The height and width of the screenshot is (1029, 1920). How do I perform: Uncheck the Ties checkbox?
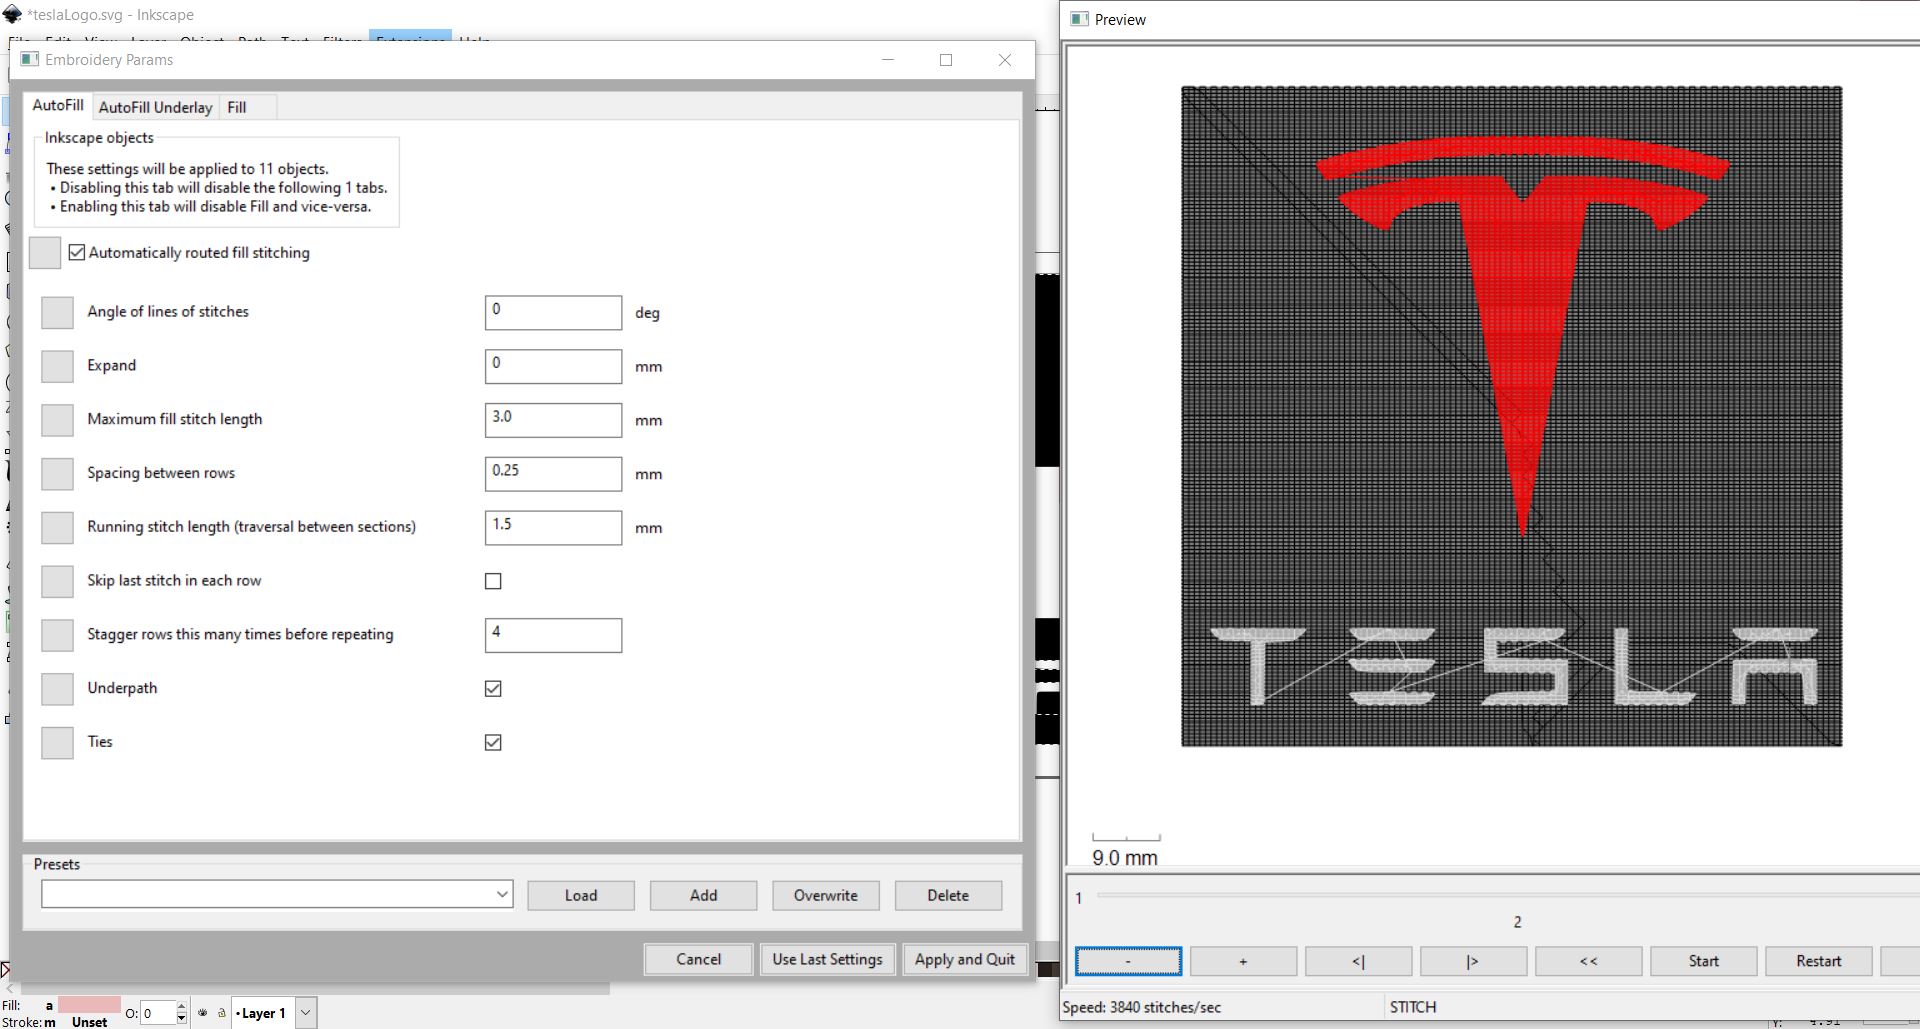click(493, 743)
